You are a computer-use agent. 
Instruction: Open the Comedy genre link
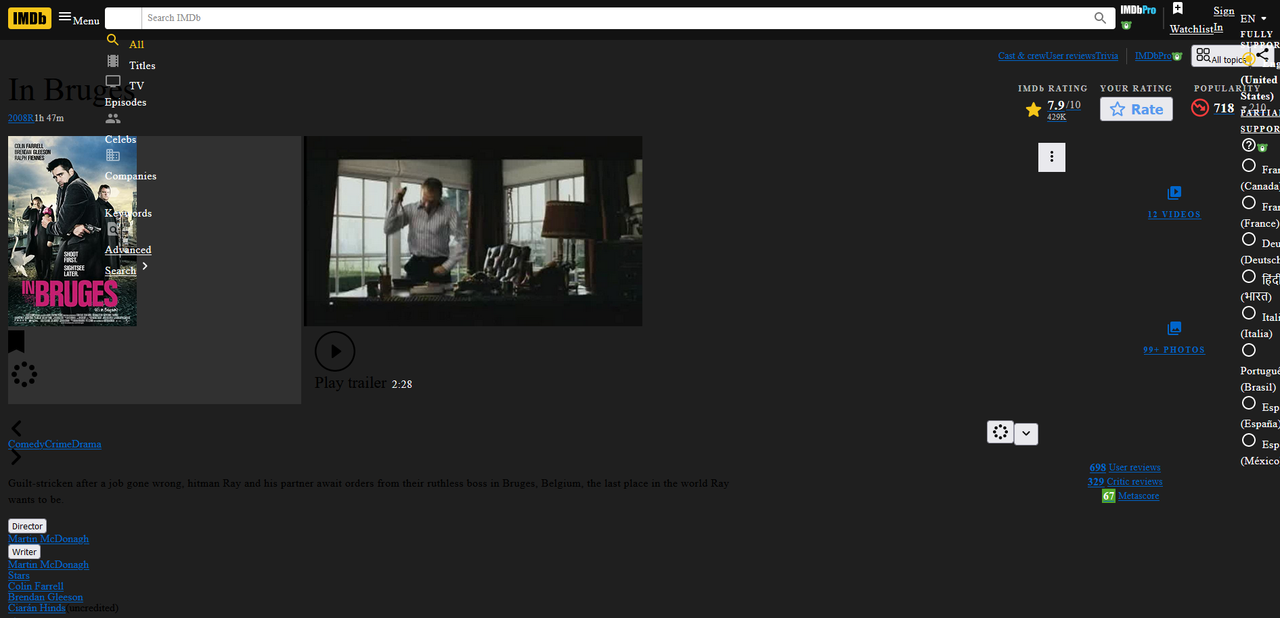[26, 444]
